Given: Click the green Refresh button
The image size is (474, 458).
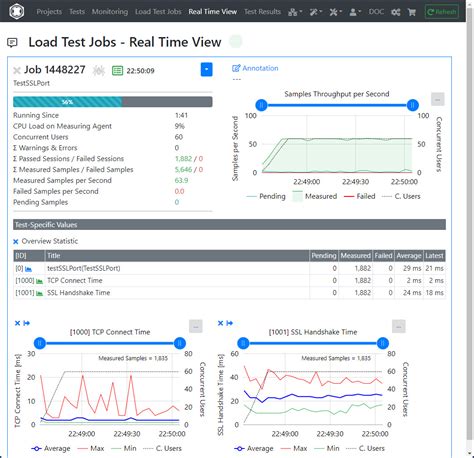Looking at the screenshot, I should click(442, 12).
